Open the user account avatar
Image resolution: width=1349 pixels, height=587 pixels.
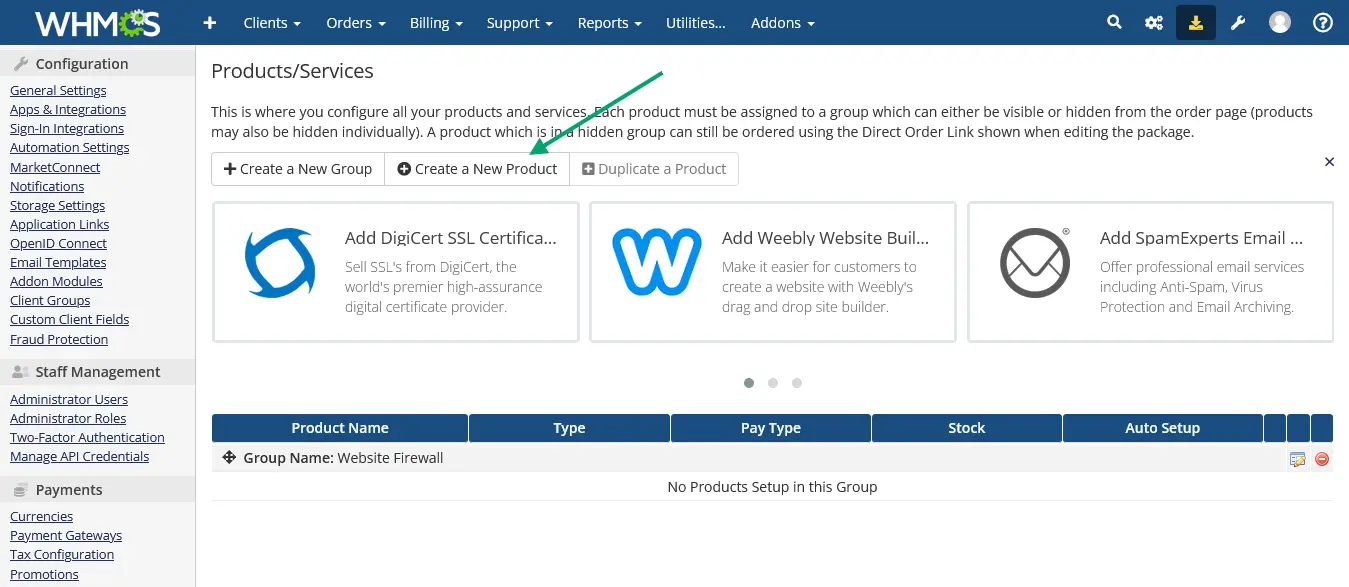1280,22
